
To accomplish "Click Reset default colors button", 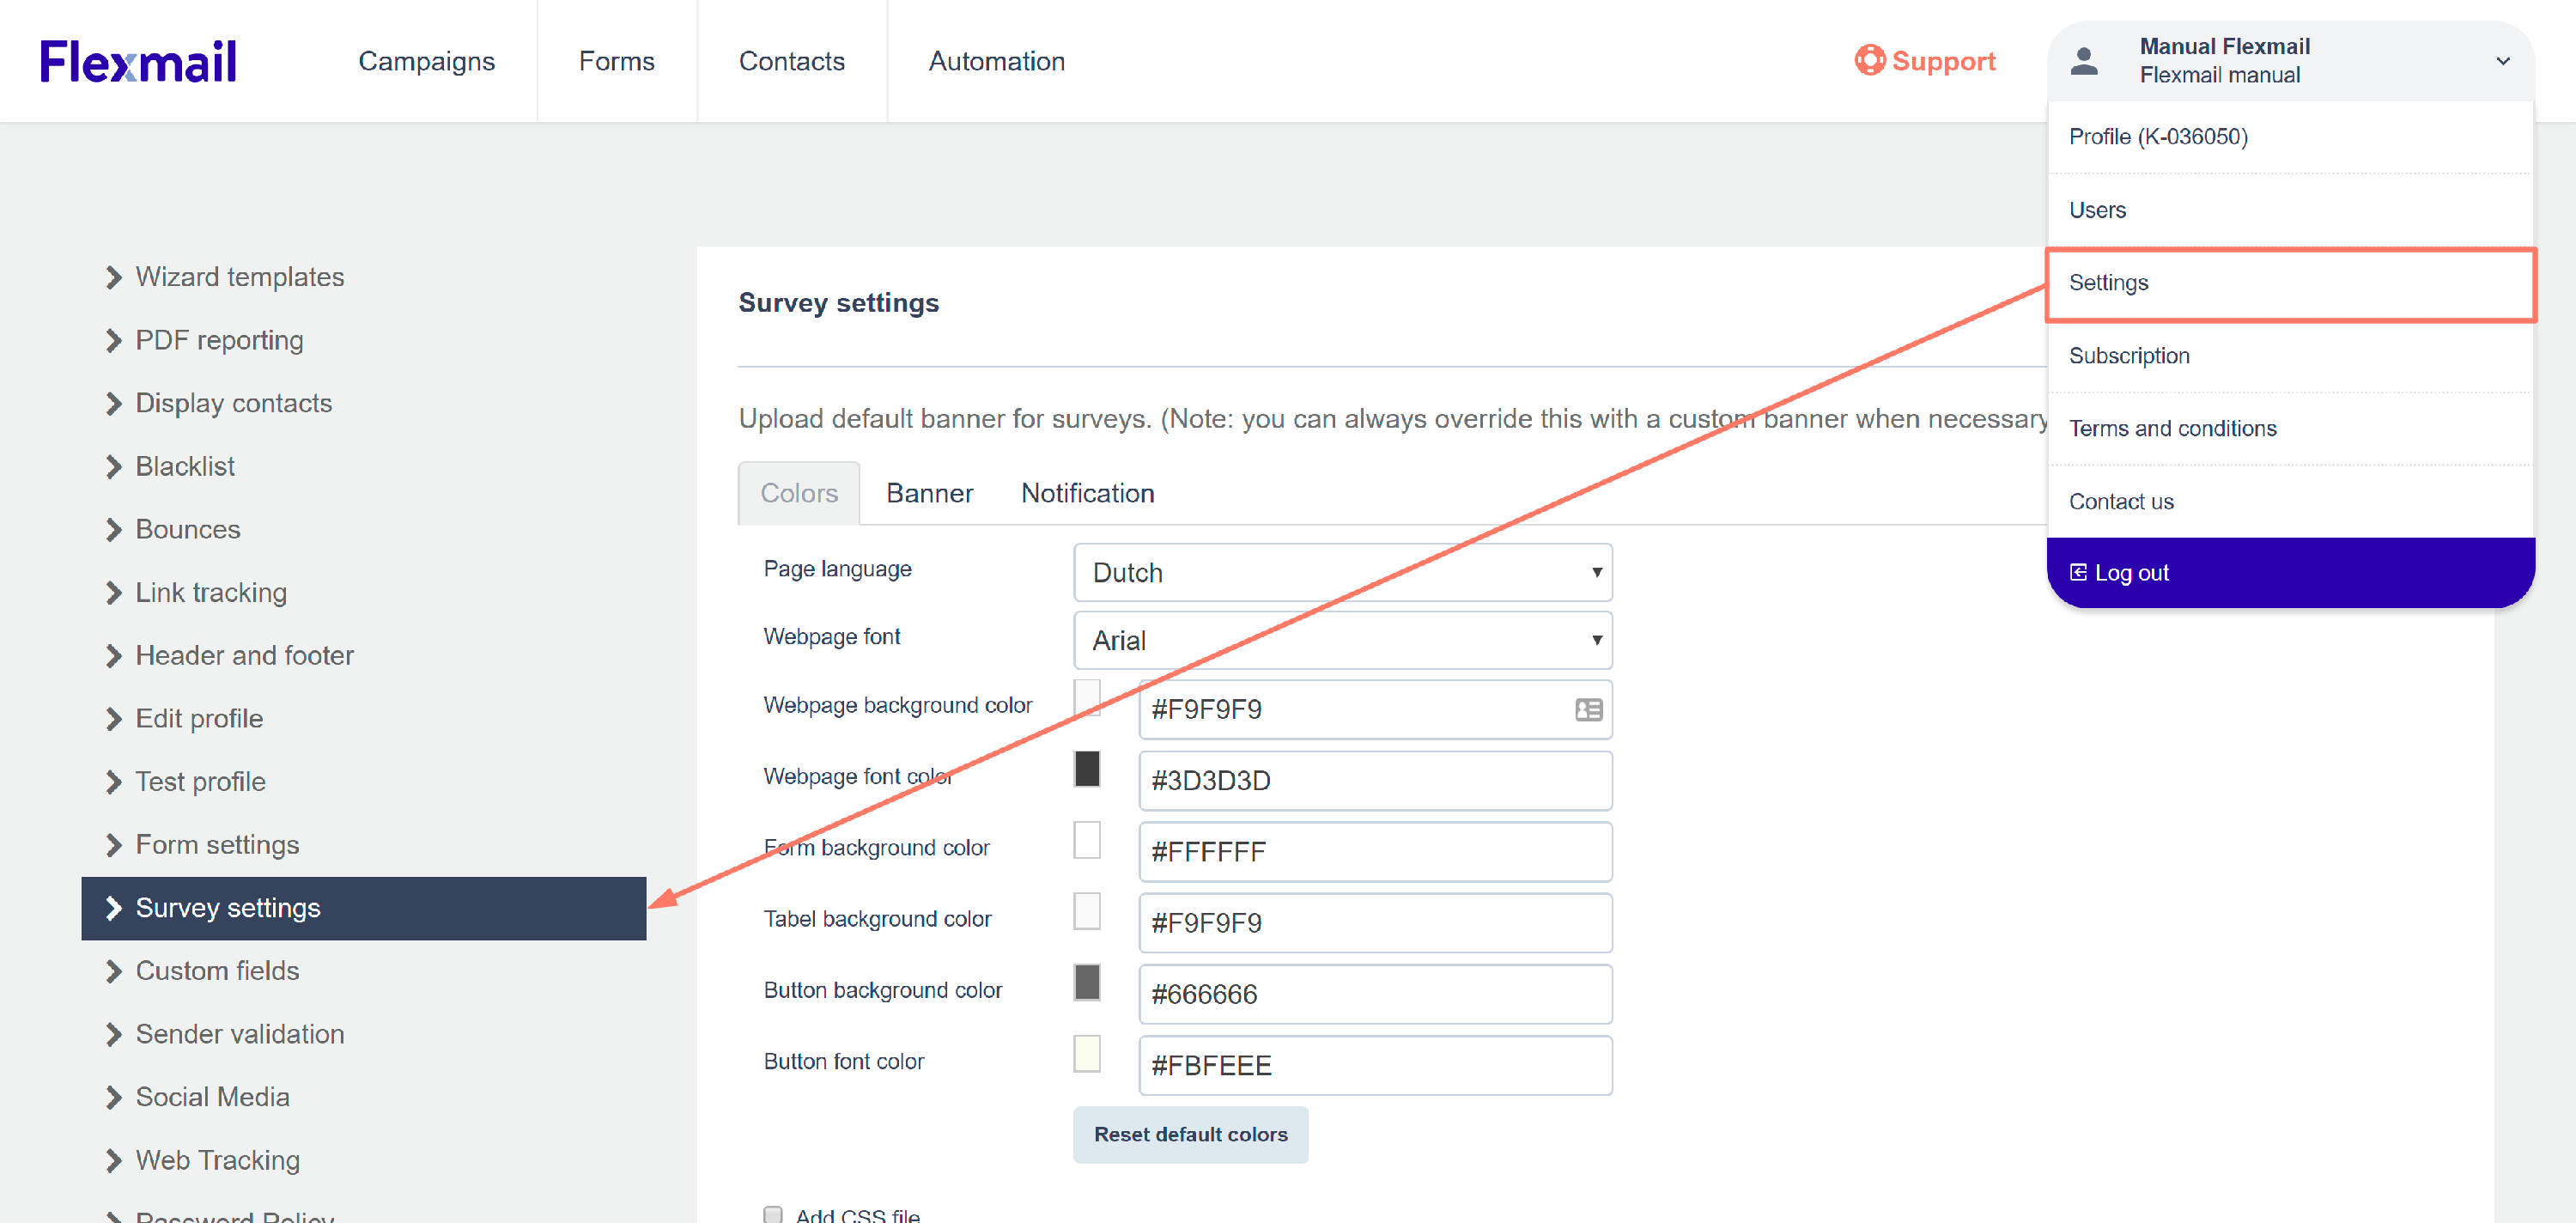I will [x=1190, y=1134].
